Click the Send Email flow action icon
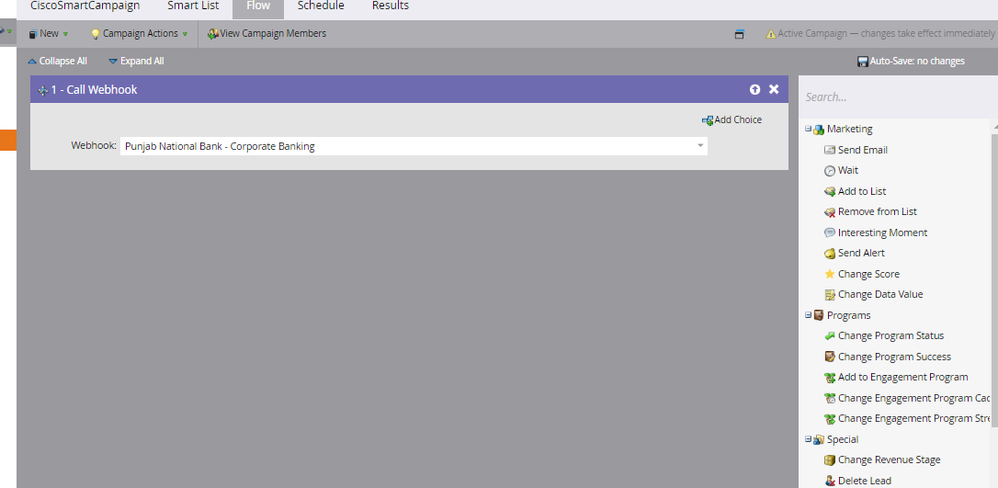 click(x=829, y=150)
